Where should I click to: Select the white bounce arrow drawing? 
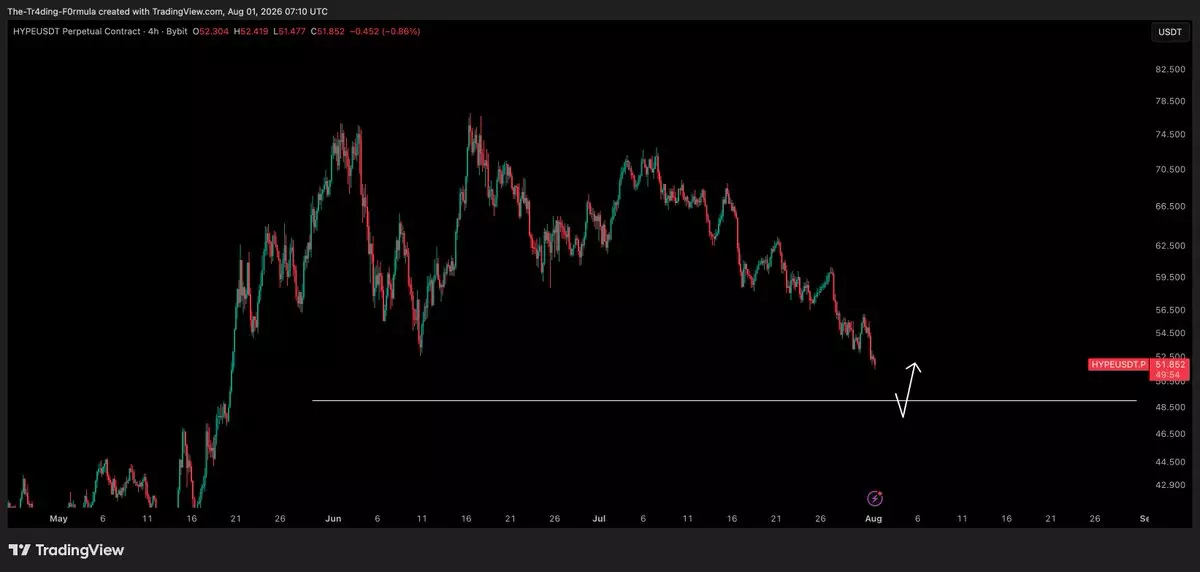coord(909,389)
